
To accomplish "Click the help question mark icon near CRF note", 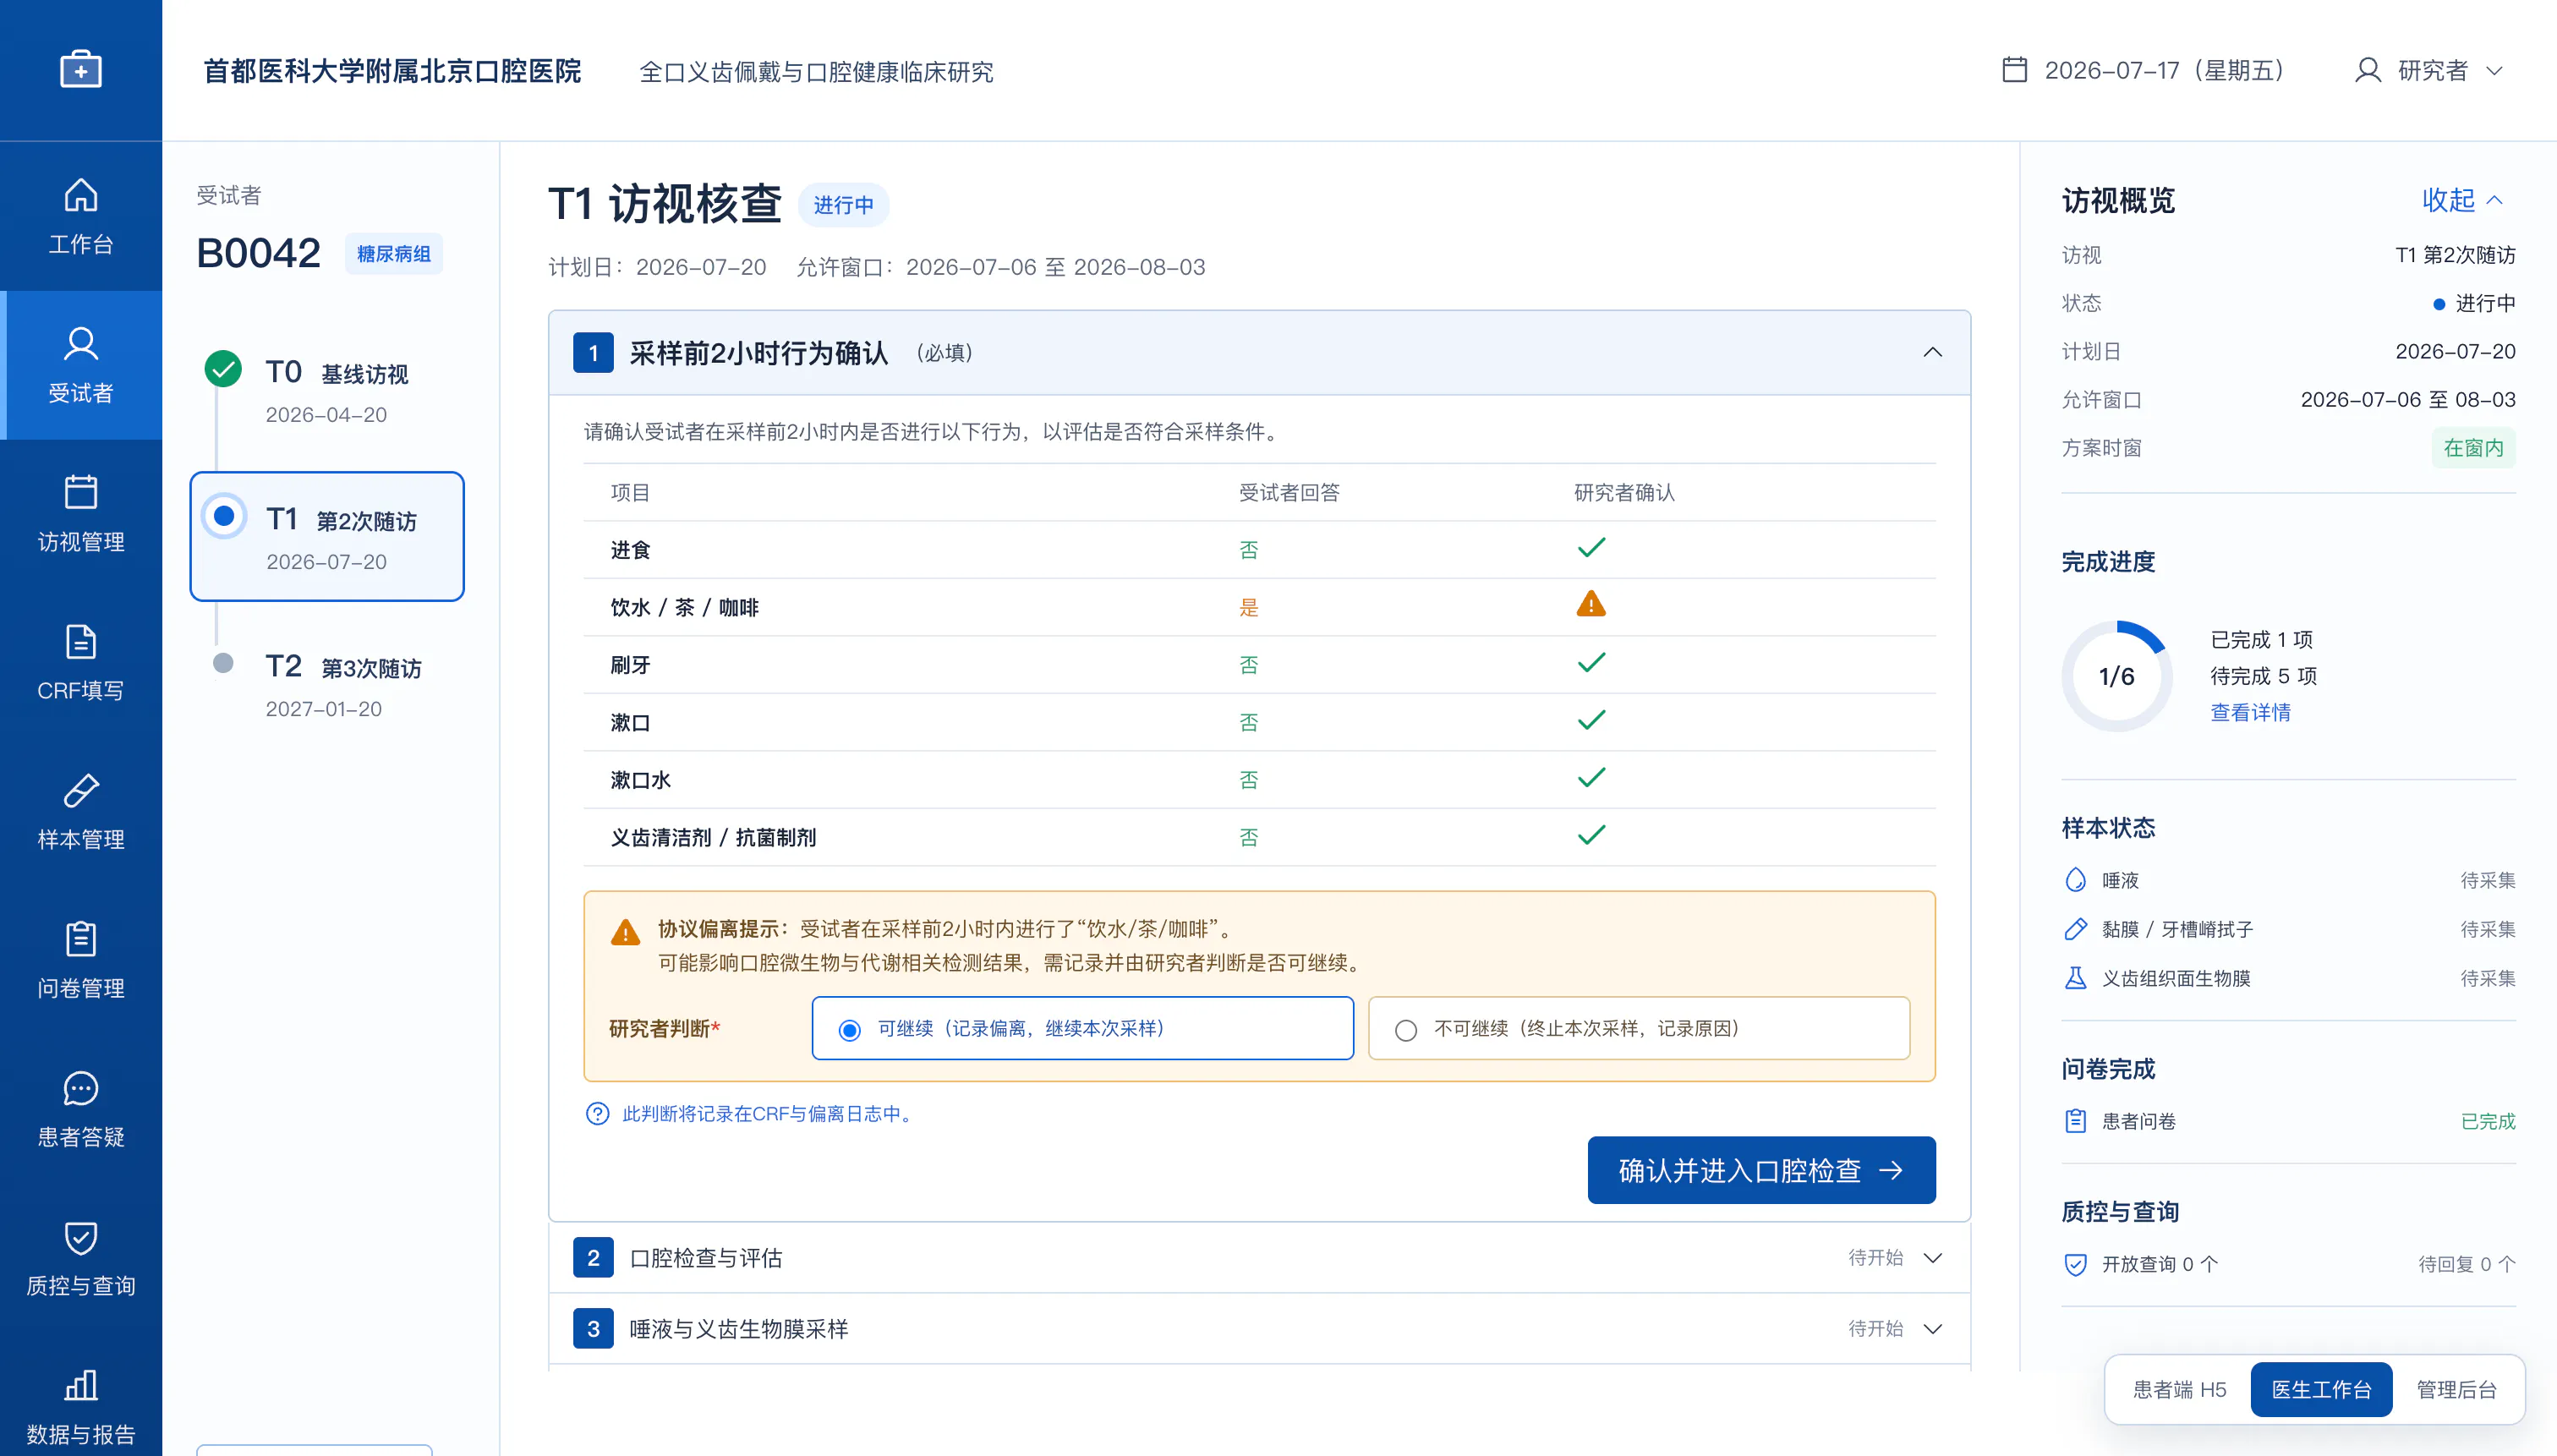I will coord(597,1114).
